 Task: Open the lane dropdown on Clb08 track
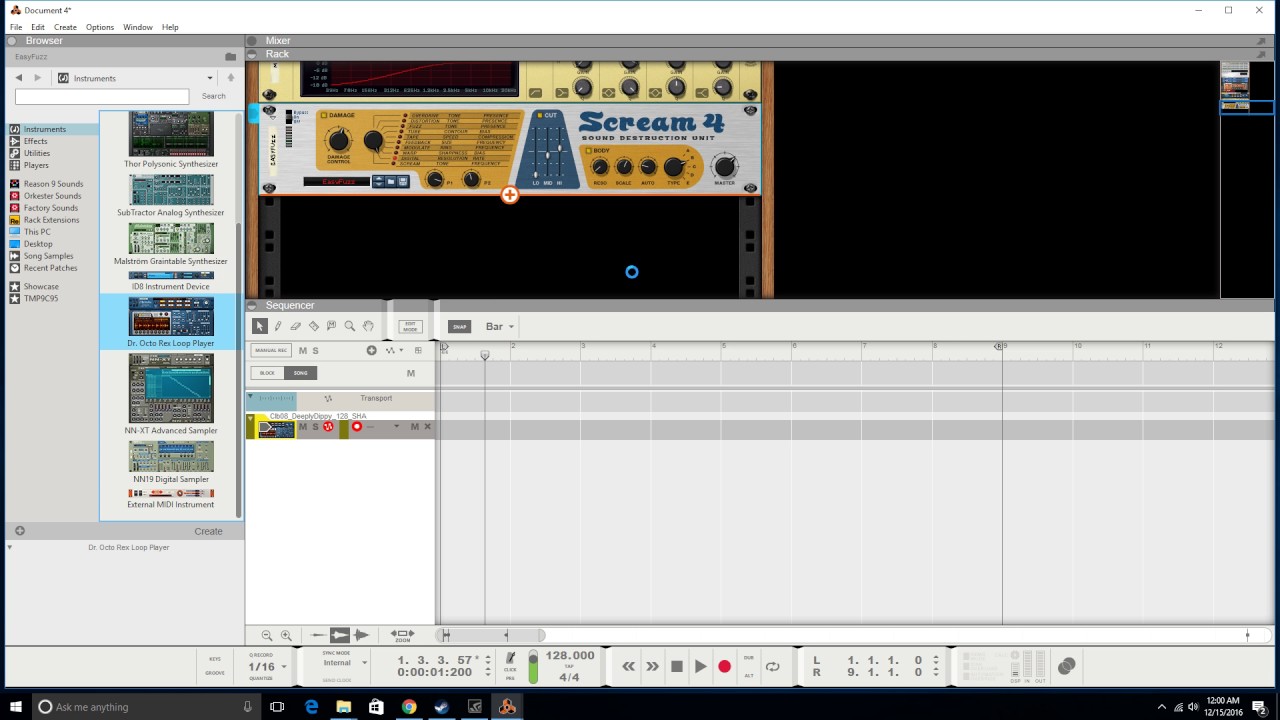(x=396, y=427)
